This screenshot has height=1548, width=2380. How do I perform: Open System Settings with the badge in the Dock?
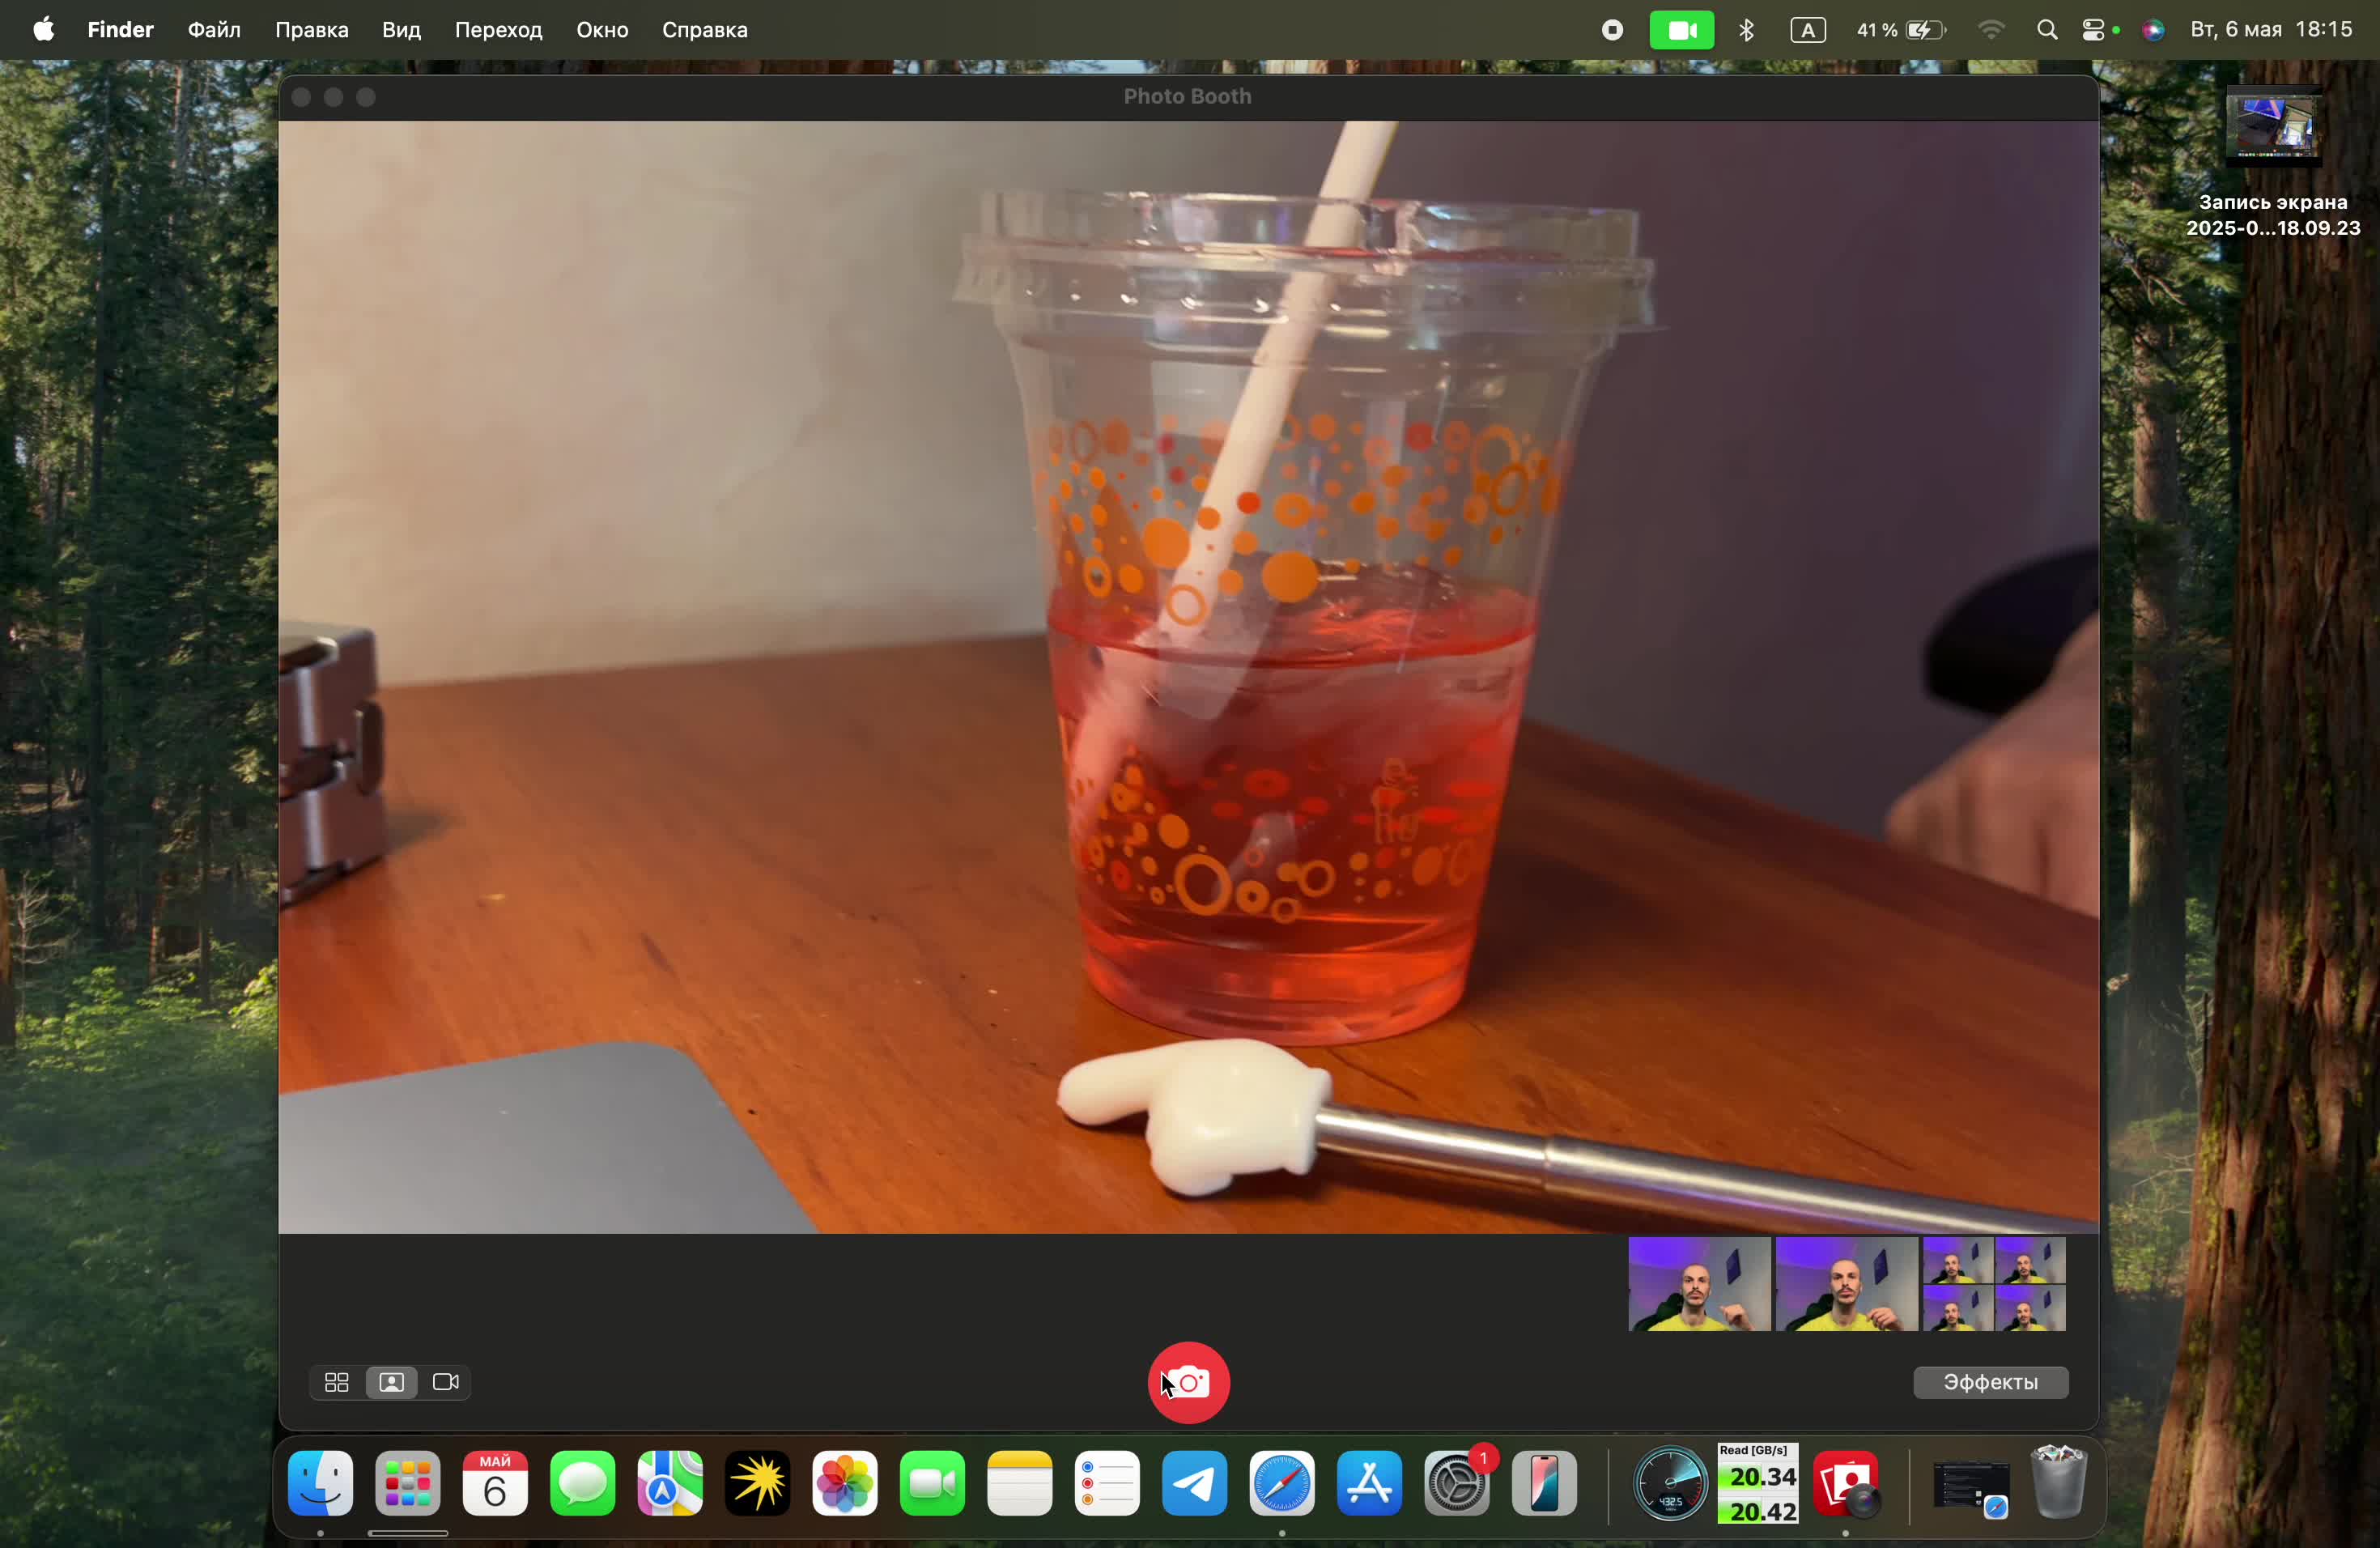click(x=1458, y=1484)
